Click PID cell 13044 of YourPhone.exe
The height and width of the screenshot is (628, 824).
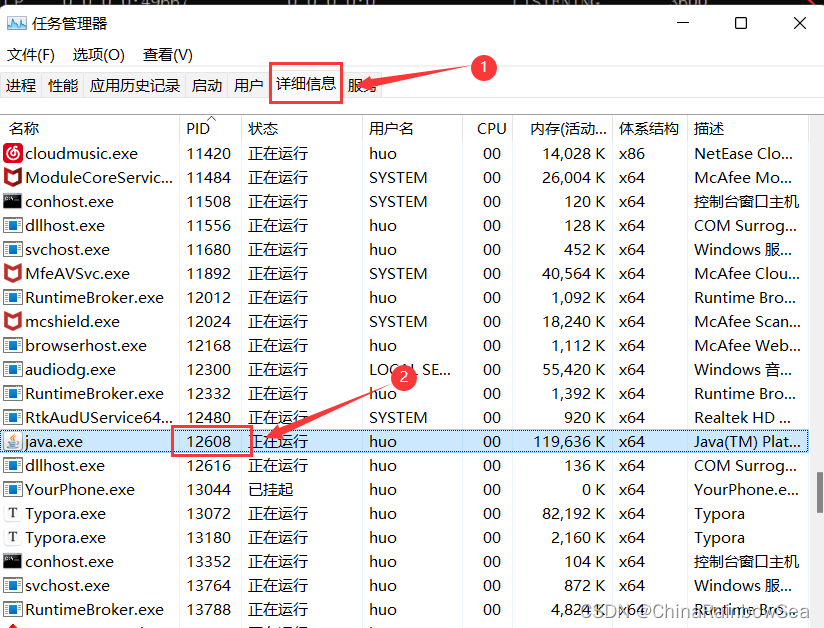(x=209, y=489)
